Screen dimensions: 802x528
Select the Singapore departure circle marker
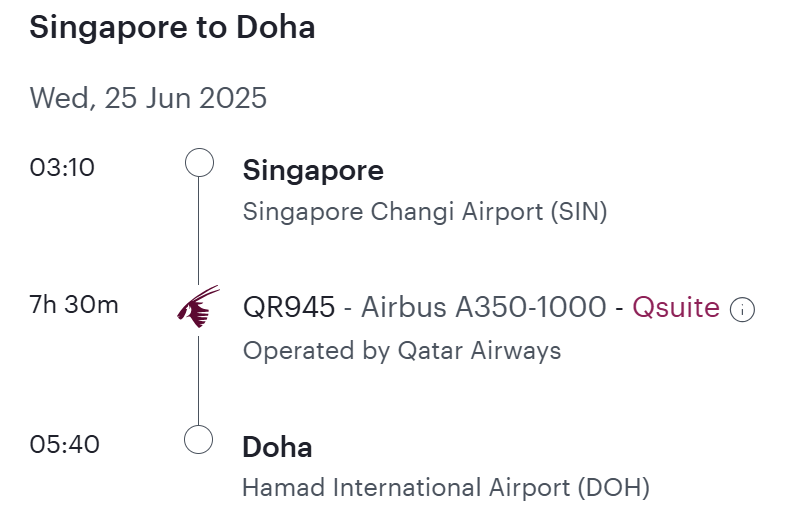[199, 163]
